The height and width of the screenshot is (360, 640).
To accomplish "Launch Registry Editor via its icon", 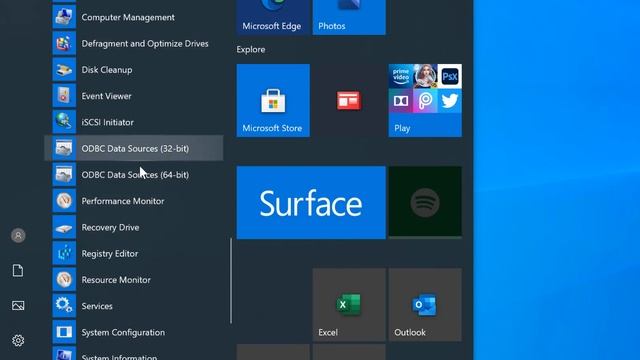I will click(64, 253).
